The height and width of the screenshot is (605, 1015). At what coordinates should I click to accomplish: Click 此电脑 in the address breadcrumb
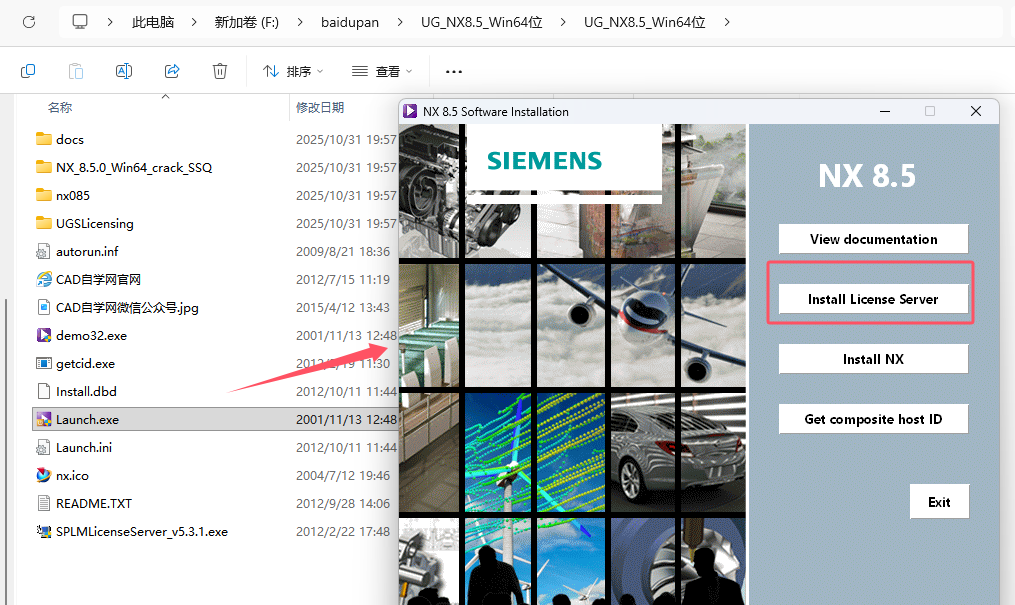pyautogui.click(x=153, y=22)
